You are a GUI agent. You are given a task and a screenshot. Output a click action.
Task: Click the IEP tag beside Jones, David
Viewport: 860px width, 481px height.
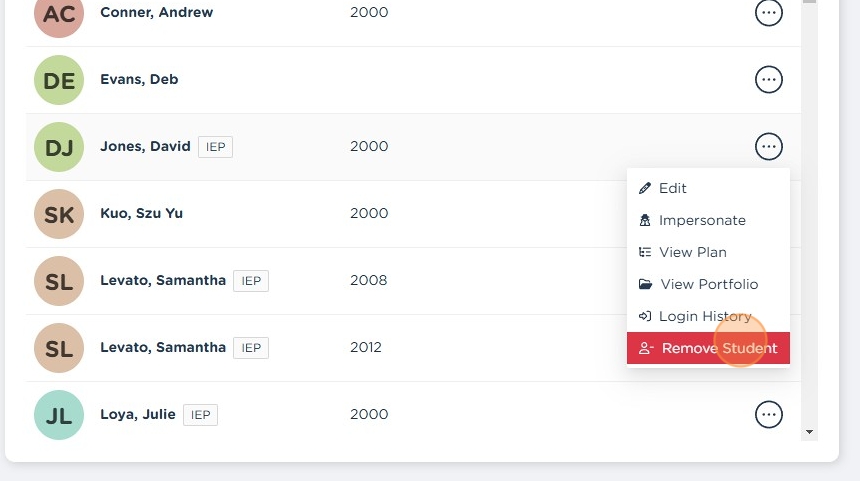click(215, 147)
